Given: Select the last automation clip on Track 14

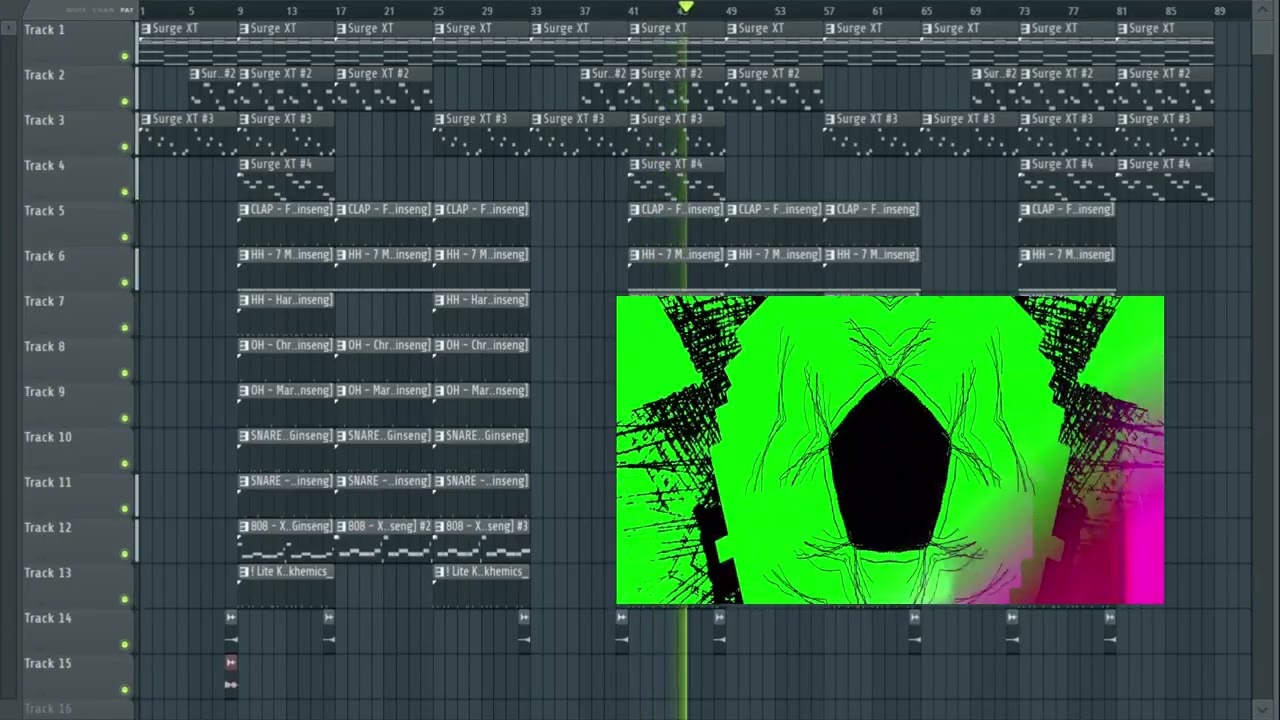Looking at the screenshot, I should click(x=1110, y=628).
